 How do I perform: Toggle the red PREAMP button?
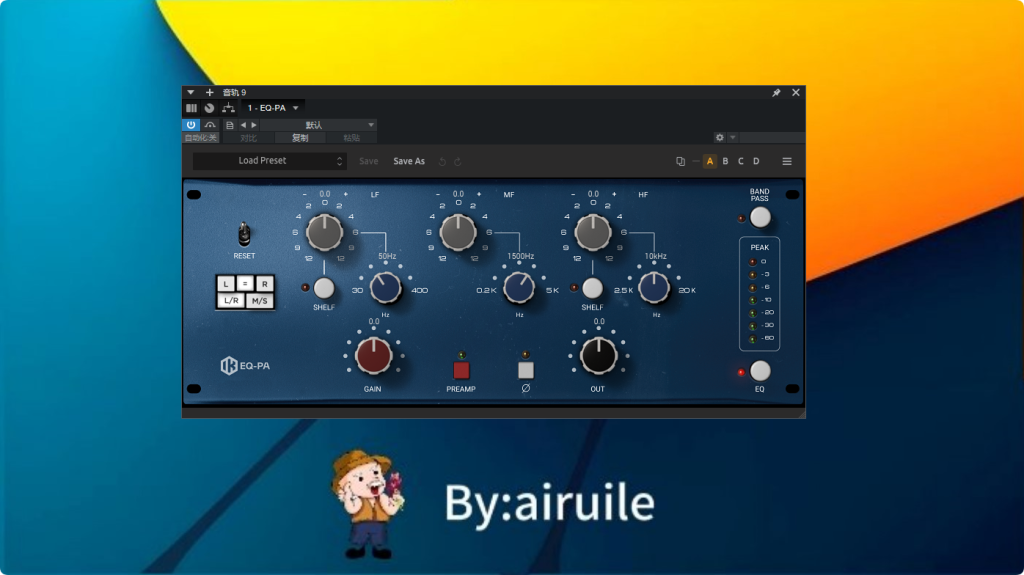point(461,370)
